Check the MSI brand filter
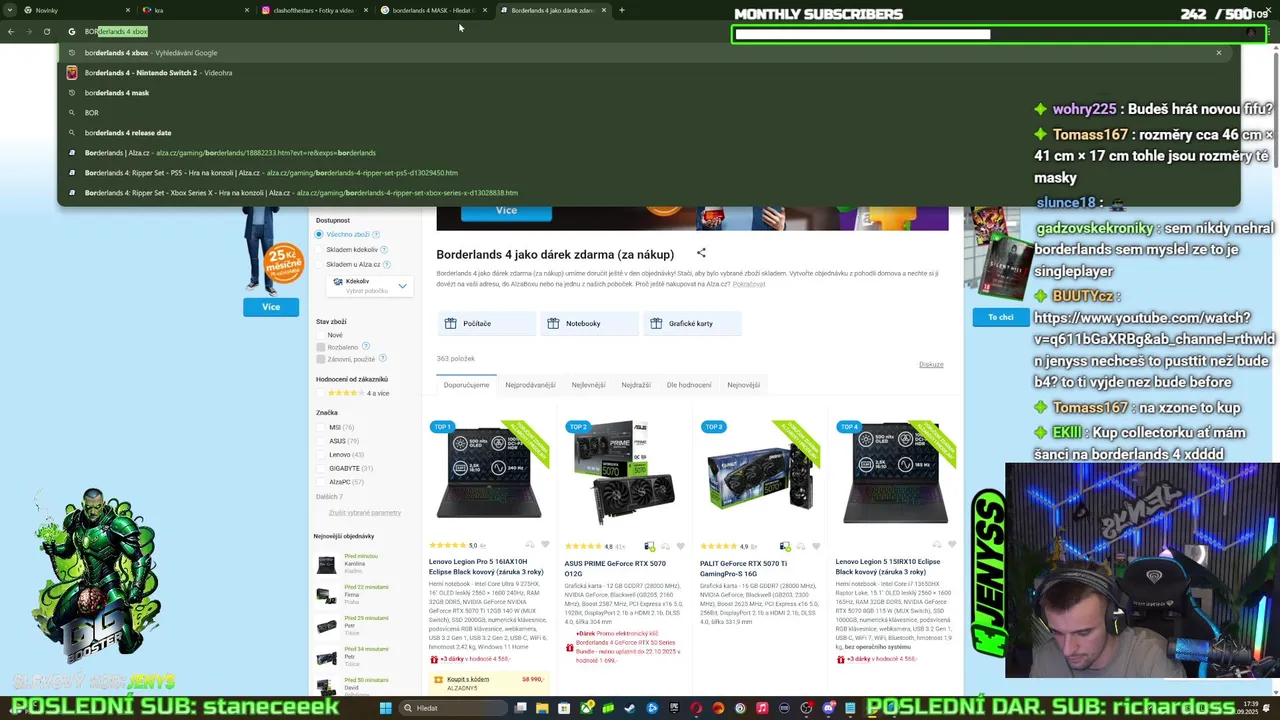Viewport: 1280px width, 720px height. (x=321, y=427)
